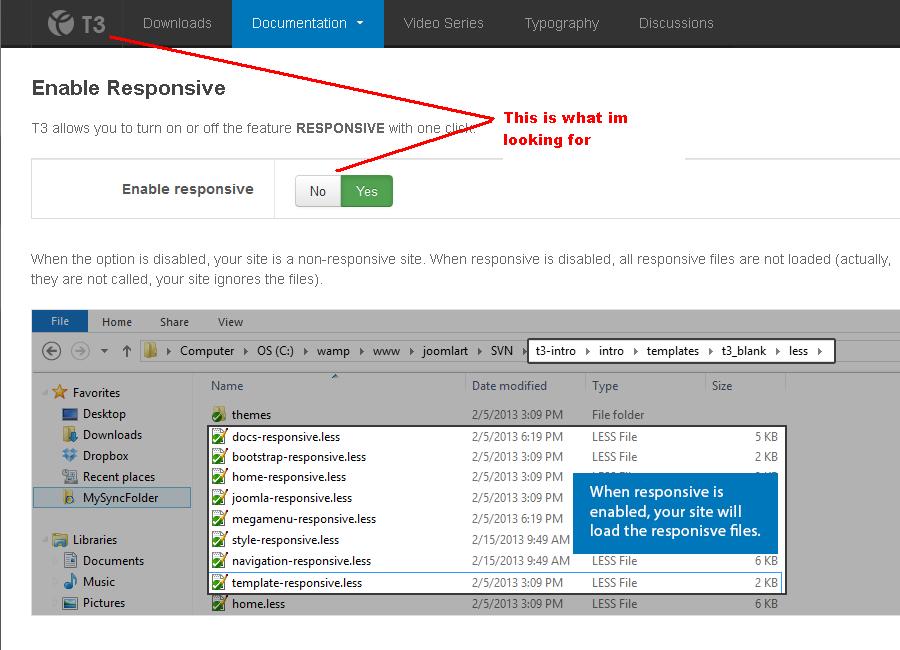Click the Up one level arrow
900x650 pixels.
[127, 351]
